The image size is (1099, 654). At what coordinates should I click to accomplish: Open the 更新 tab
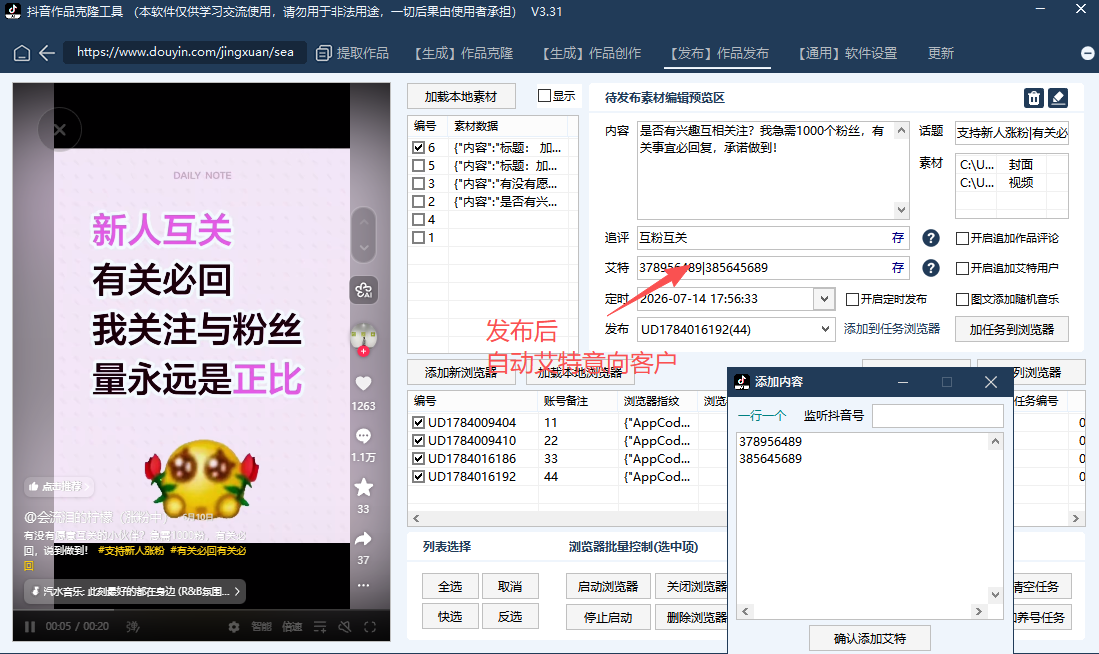[941, 53]
